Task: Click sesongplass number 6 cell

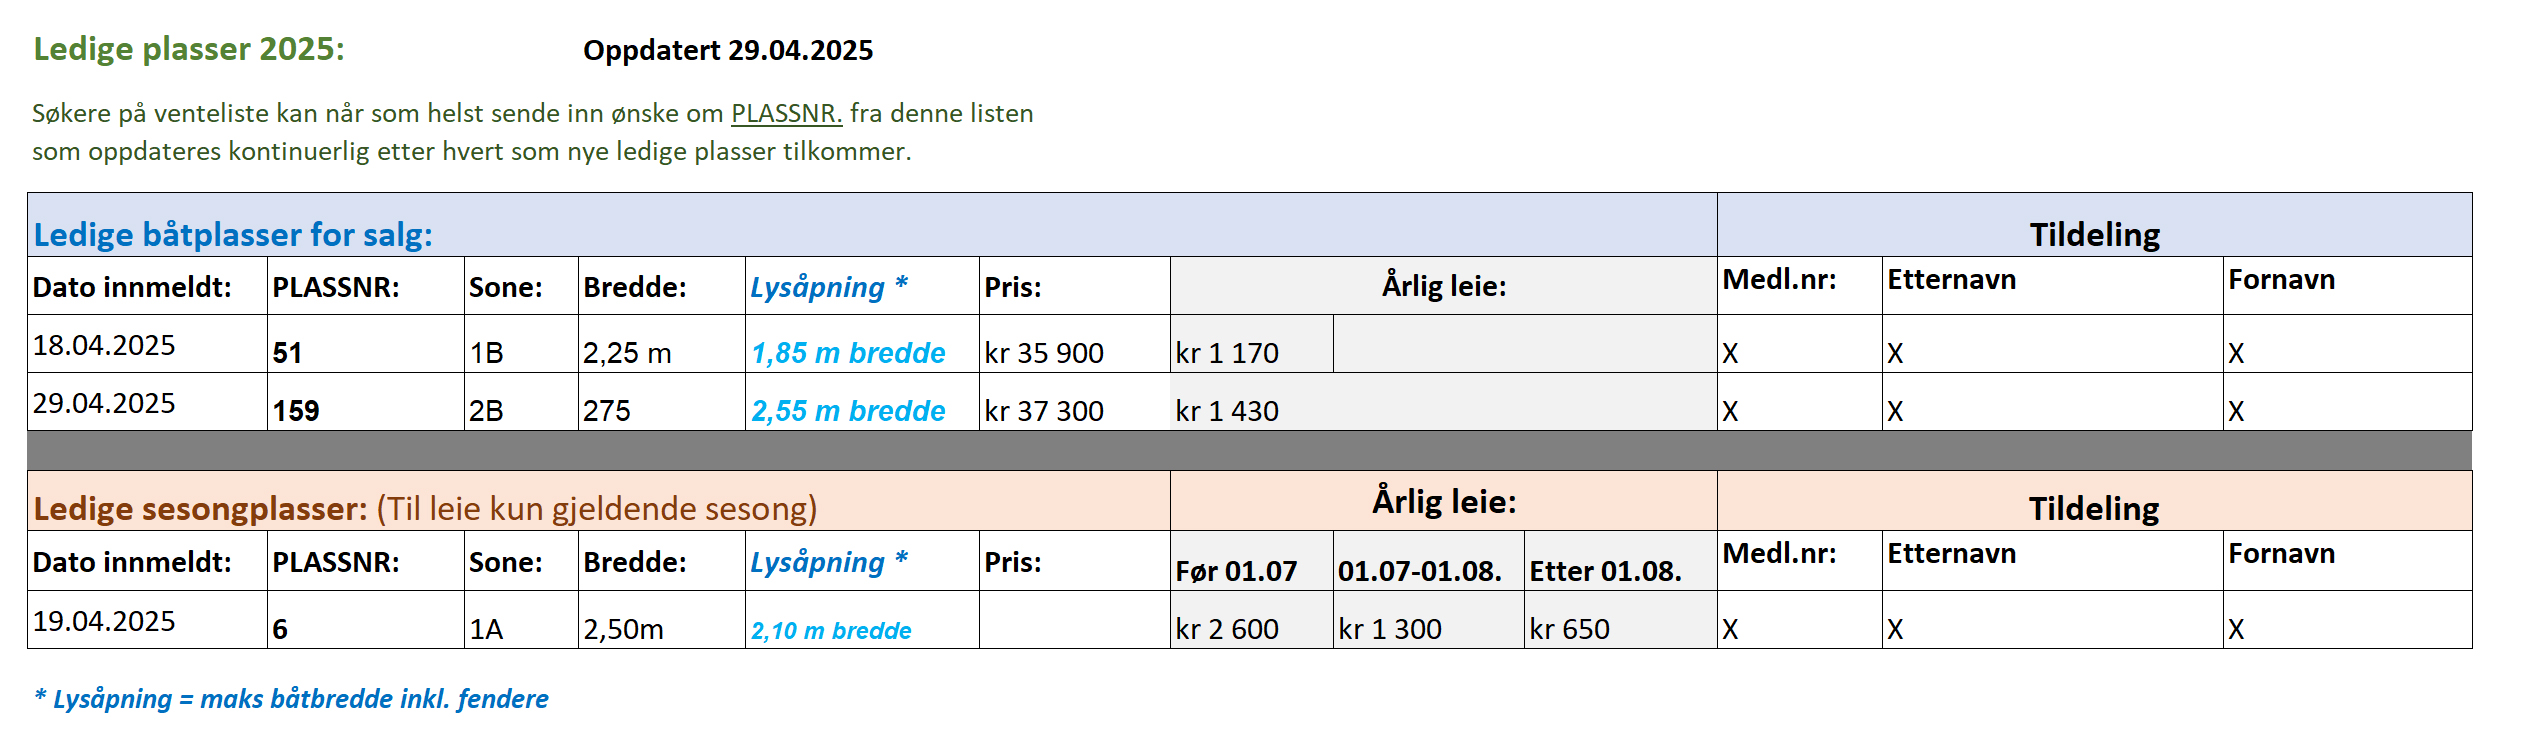Action: [366, 620]
